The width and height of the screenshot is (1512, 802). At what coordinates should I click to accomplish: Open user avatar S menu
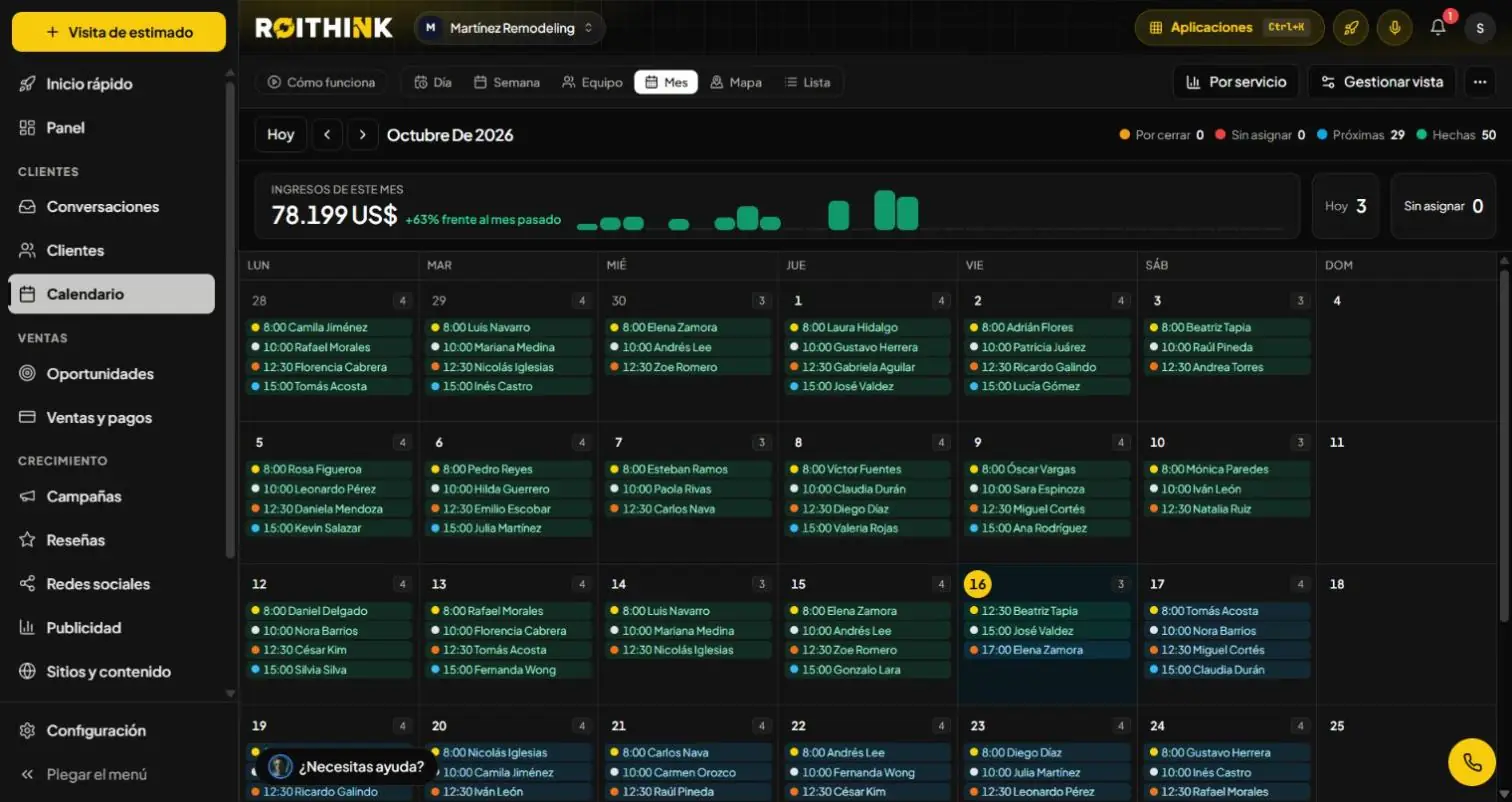pyautogui.click(x=1480, y=28)
